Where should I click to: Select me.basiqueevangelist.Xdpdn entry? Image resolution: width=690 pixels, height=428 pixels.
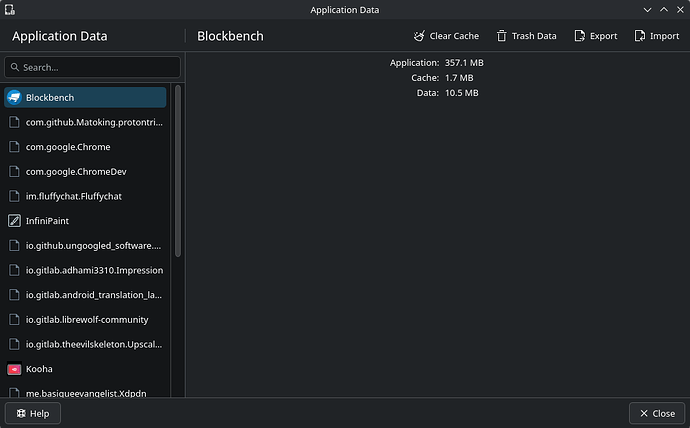(85, 391)
